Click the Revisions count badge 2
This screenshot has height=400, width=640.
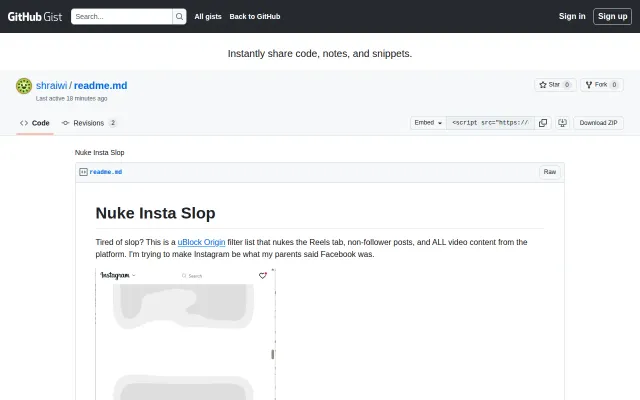[113, 123]
